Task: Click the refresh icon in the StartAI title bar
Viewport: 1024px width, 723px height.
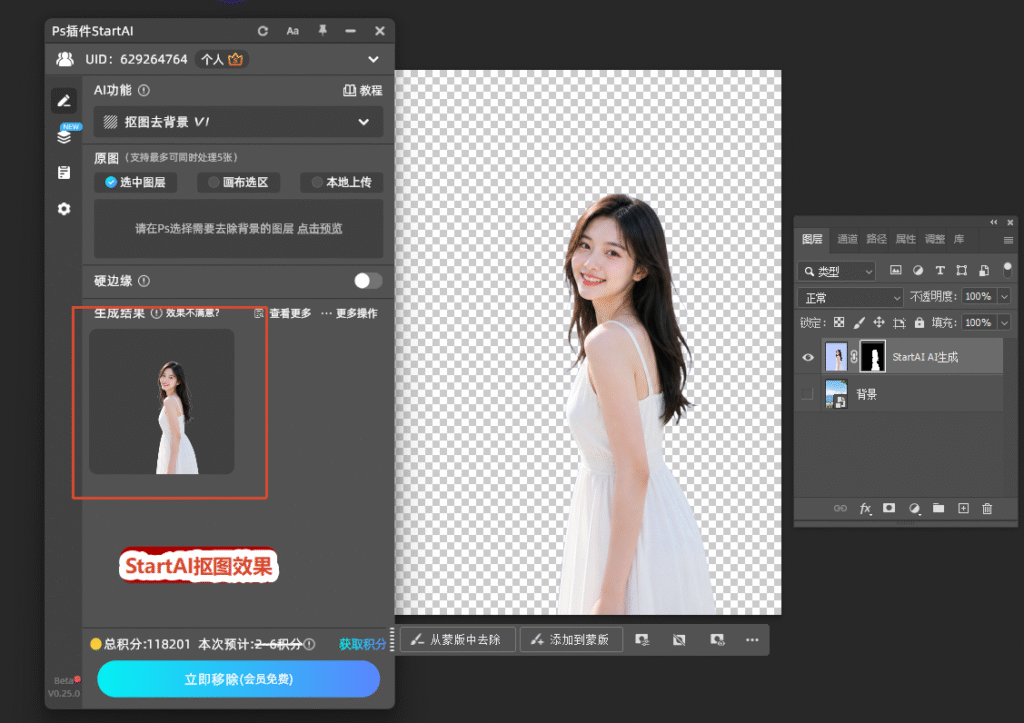Action: click(x=263, y=31)
